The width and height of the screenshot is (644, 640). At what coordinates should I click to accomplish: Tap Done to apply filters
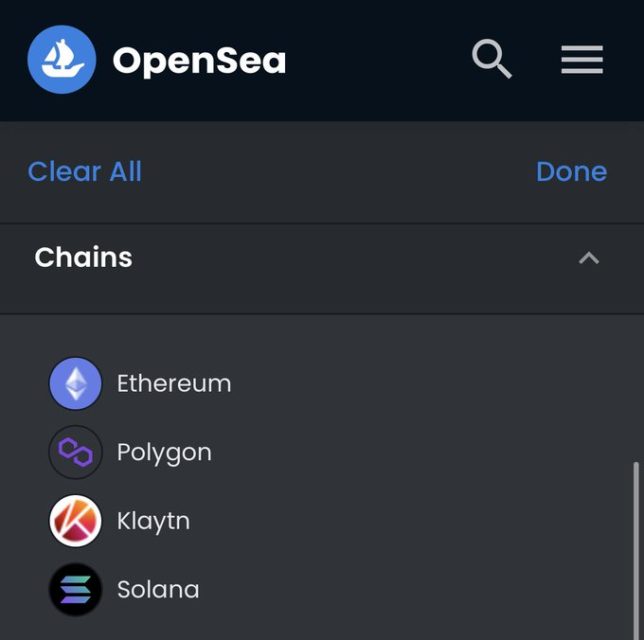pyautogui.click(x=571, y=171)
